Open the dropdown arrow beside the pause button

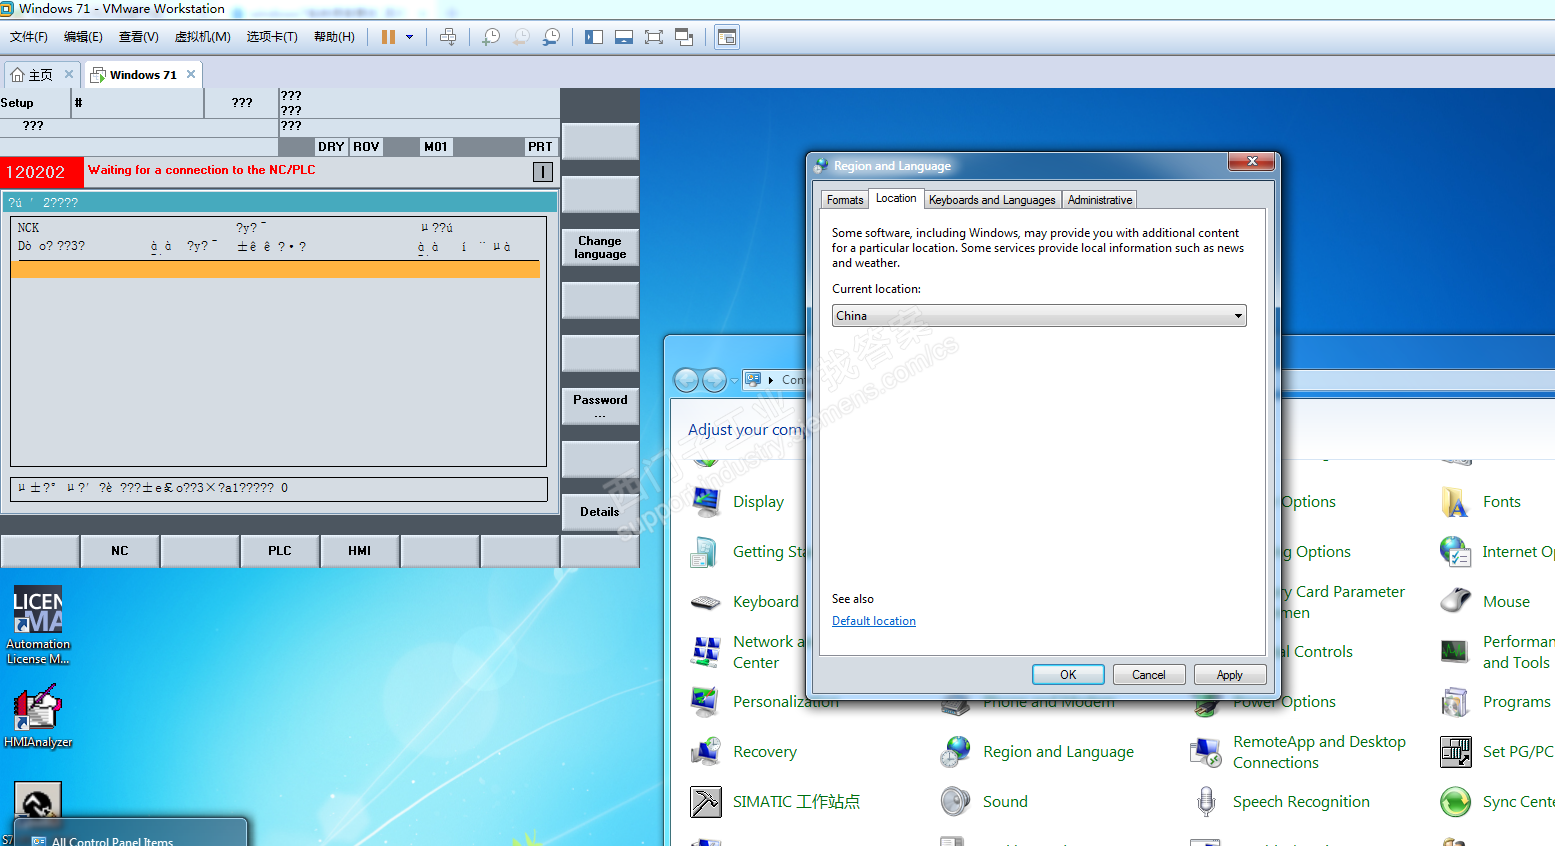point(410,37)
